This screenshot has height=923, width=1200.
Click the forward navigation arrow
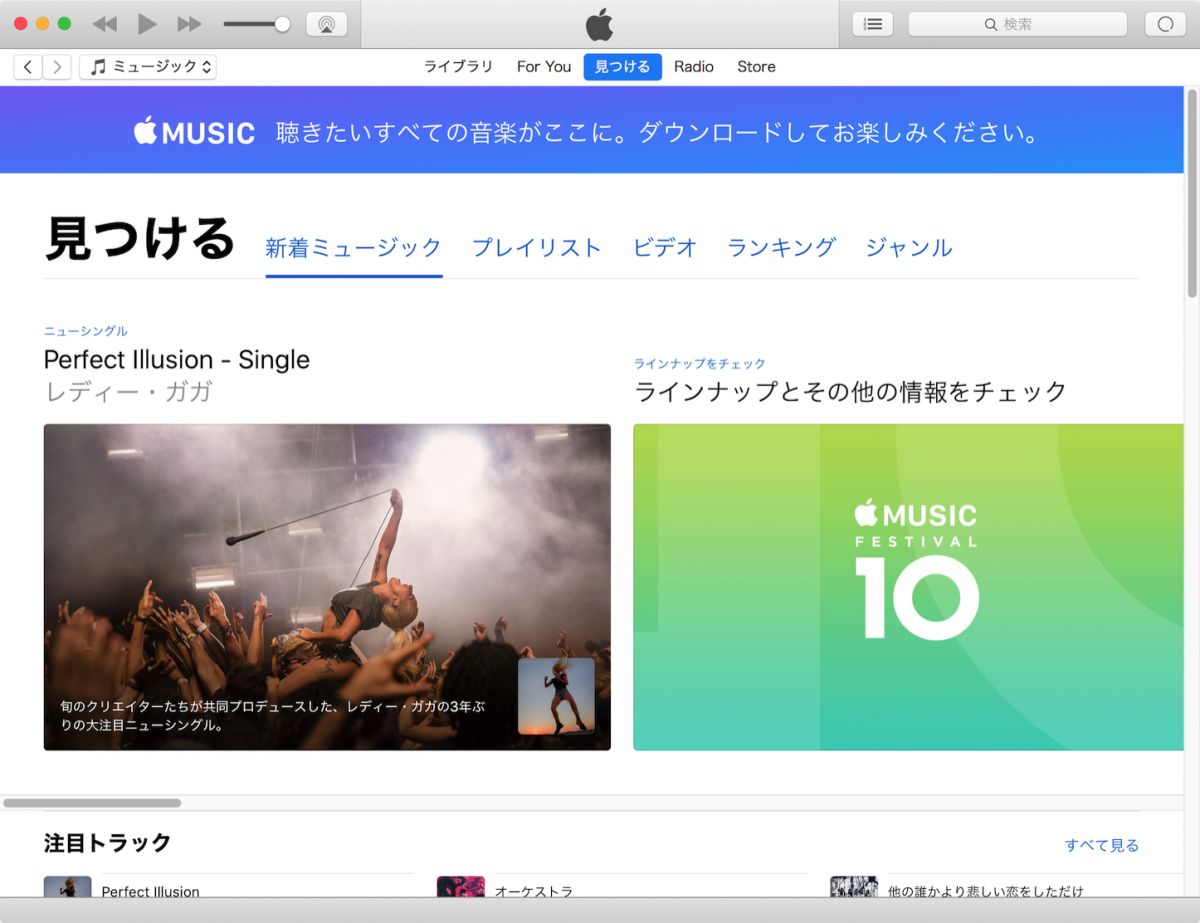[57, 66]
